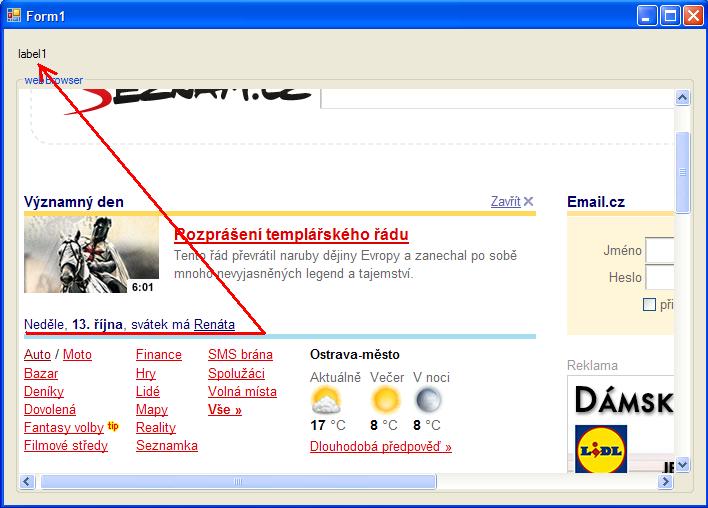Click the Heslo password field
The image size is (708, 508).
pos(660,277)
